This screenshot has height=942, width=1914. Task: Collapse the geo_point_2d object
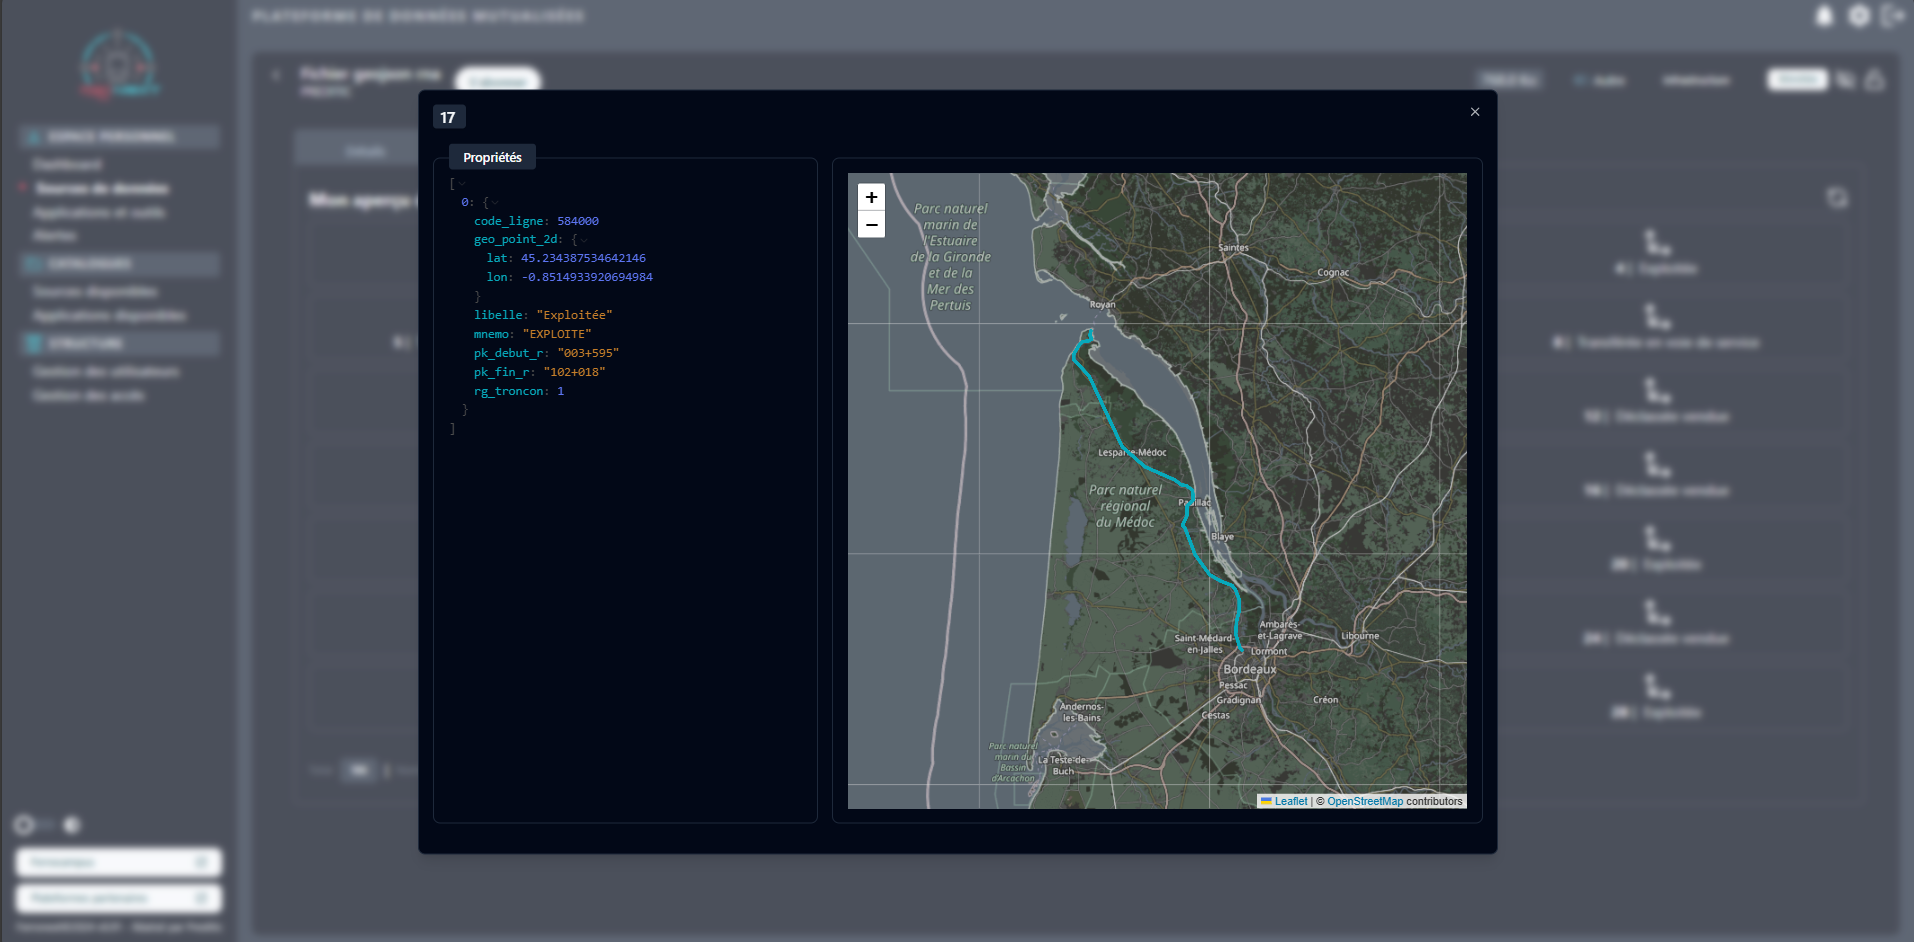coord(584,240)
